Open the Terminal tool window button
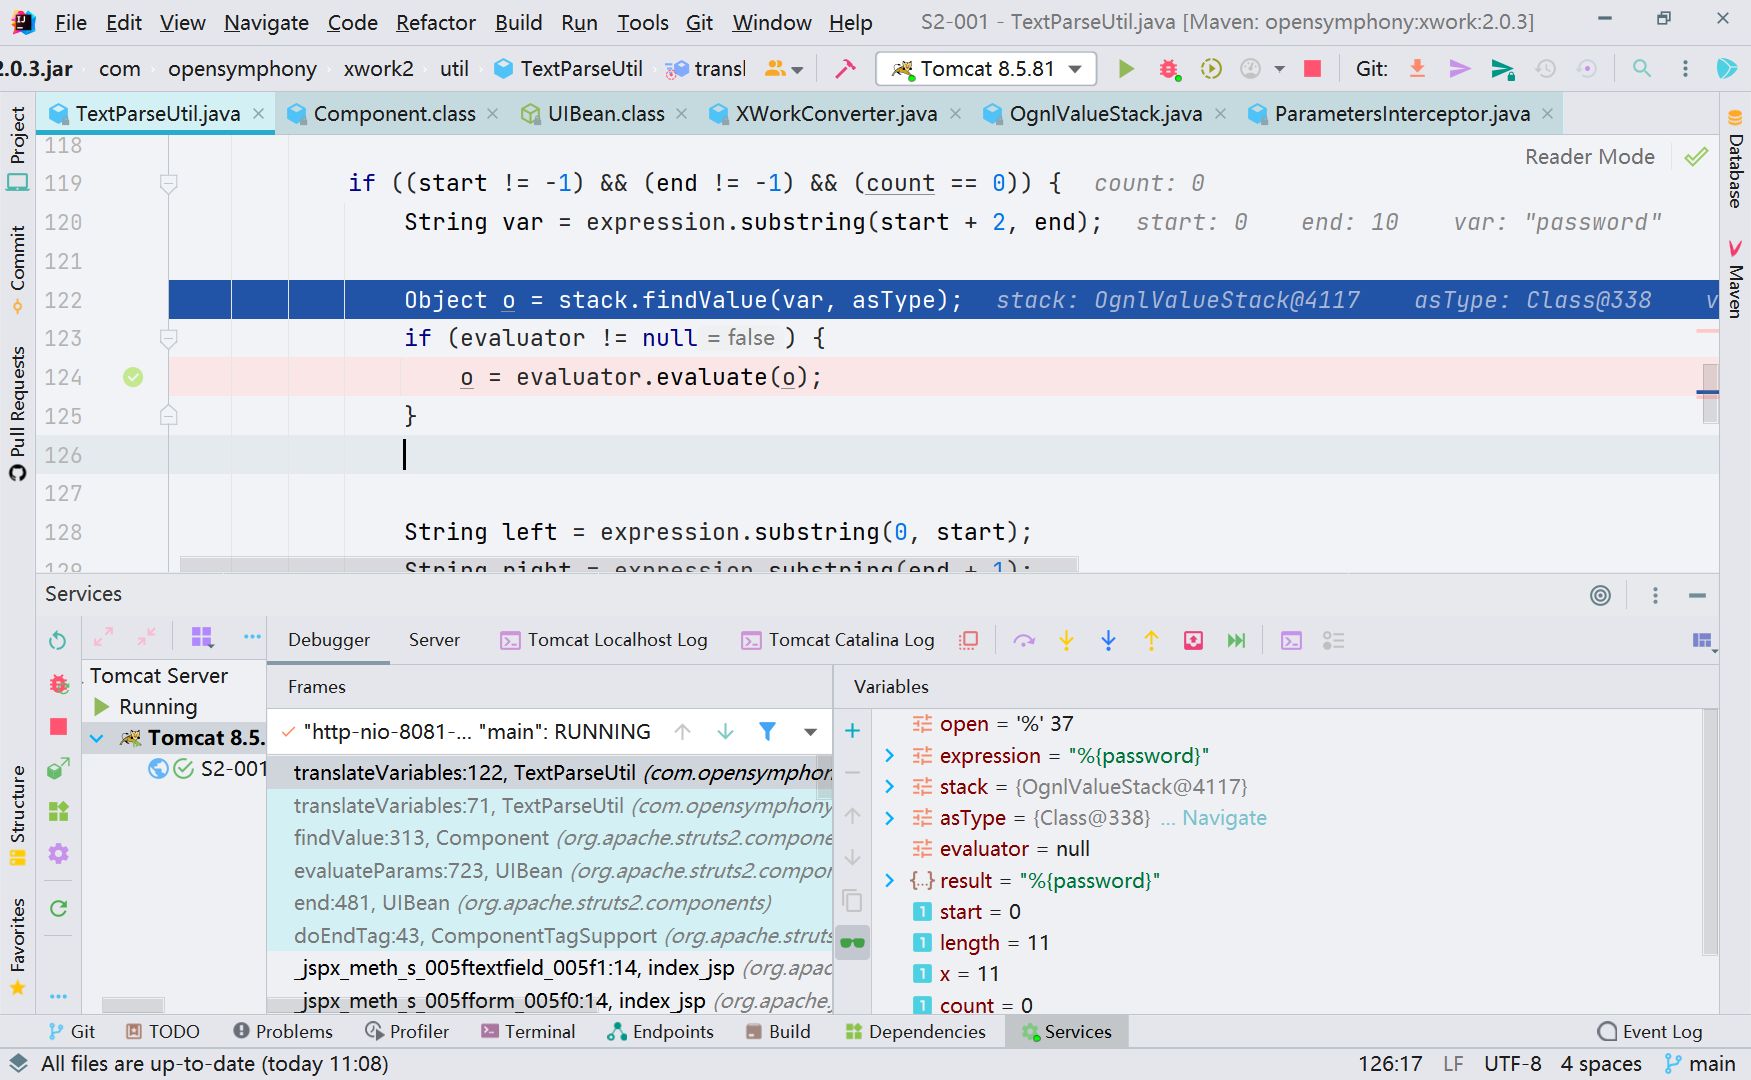 pyautogui.click(x=528, y=1031)
